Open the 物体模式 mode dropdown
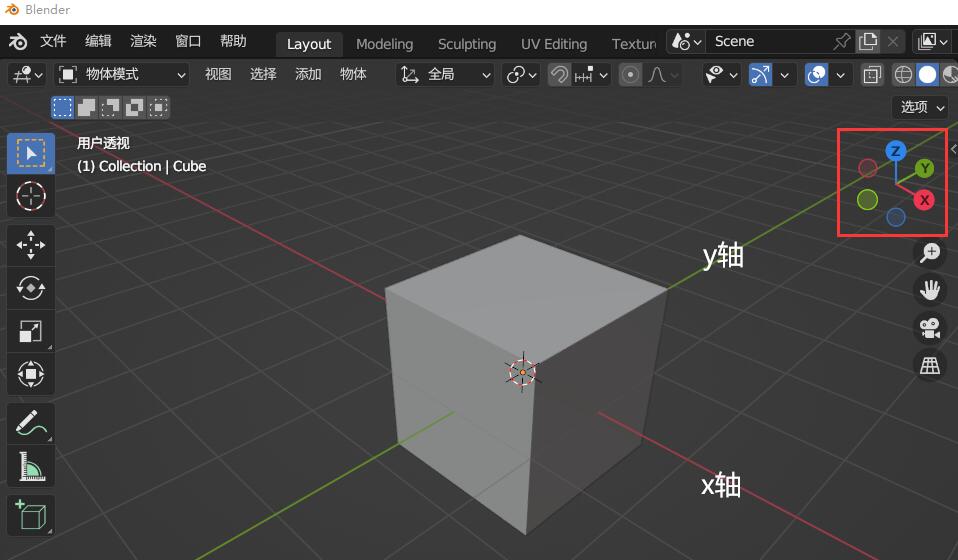The height and width of the screenshot is (560, 958). (122, 75)
